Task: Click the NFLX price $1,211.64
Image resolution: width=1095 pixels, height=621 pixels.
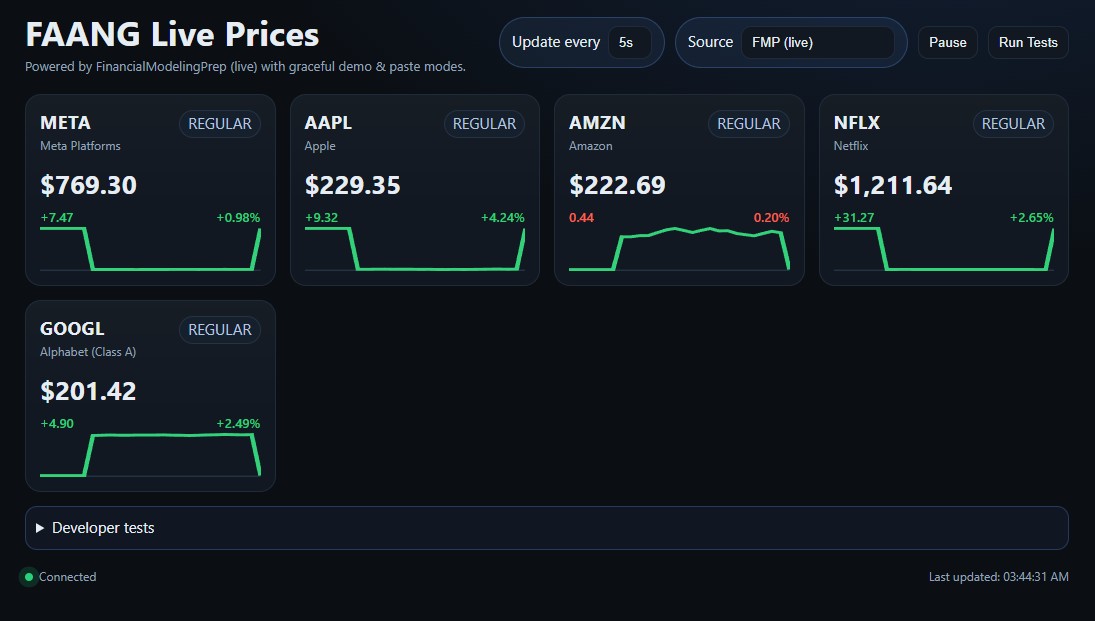Action: point(893,185)
